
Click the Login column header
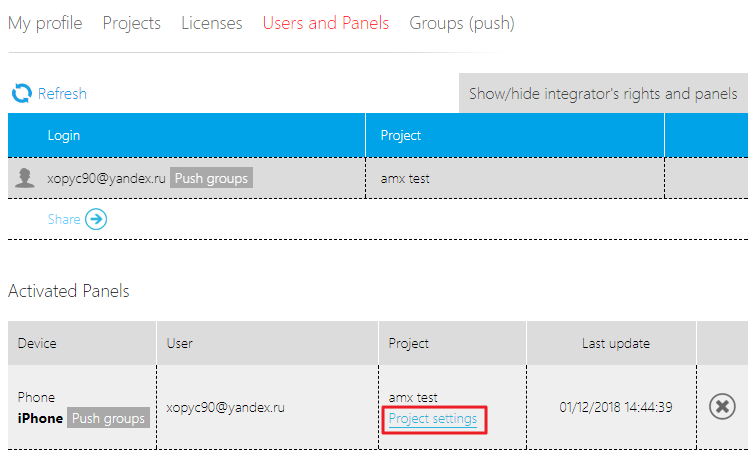point(64,135)
